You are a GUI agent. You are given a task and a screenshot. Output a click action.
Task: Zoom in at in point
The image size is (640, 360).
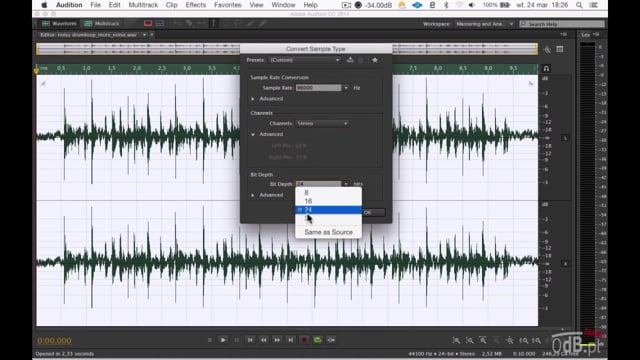click(523, 340)
